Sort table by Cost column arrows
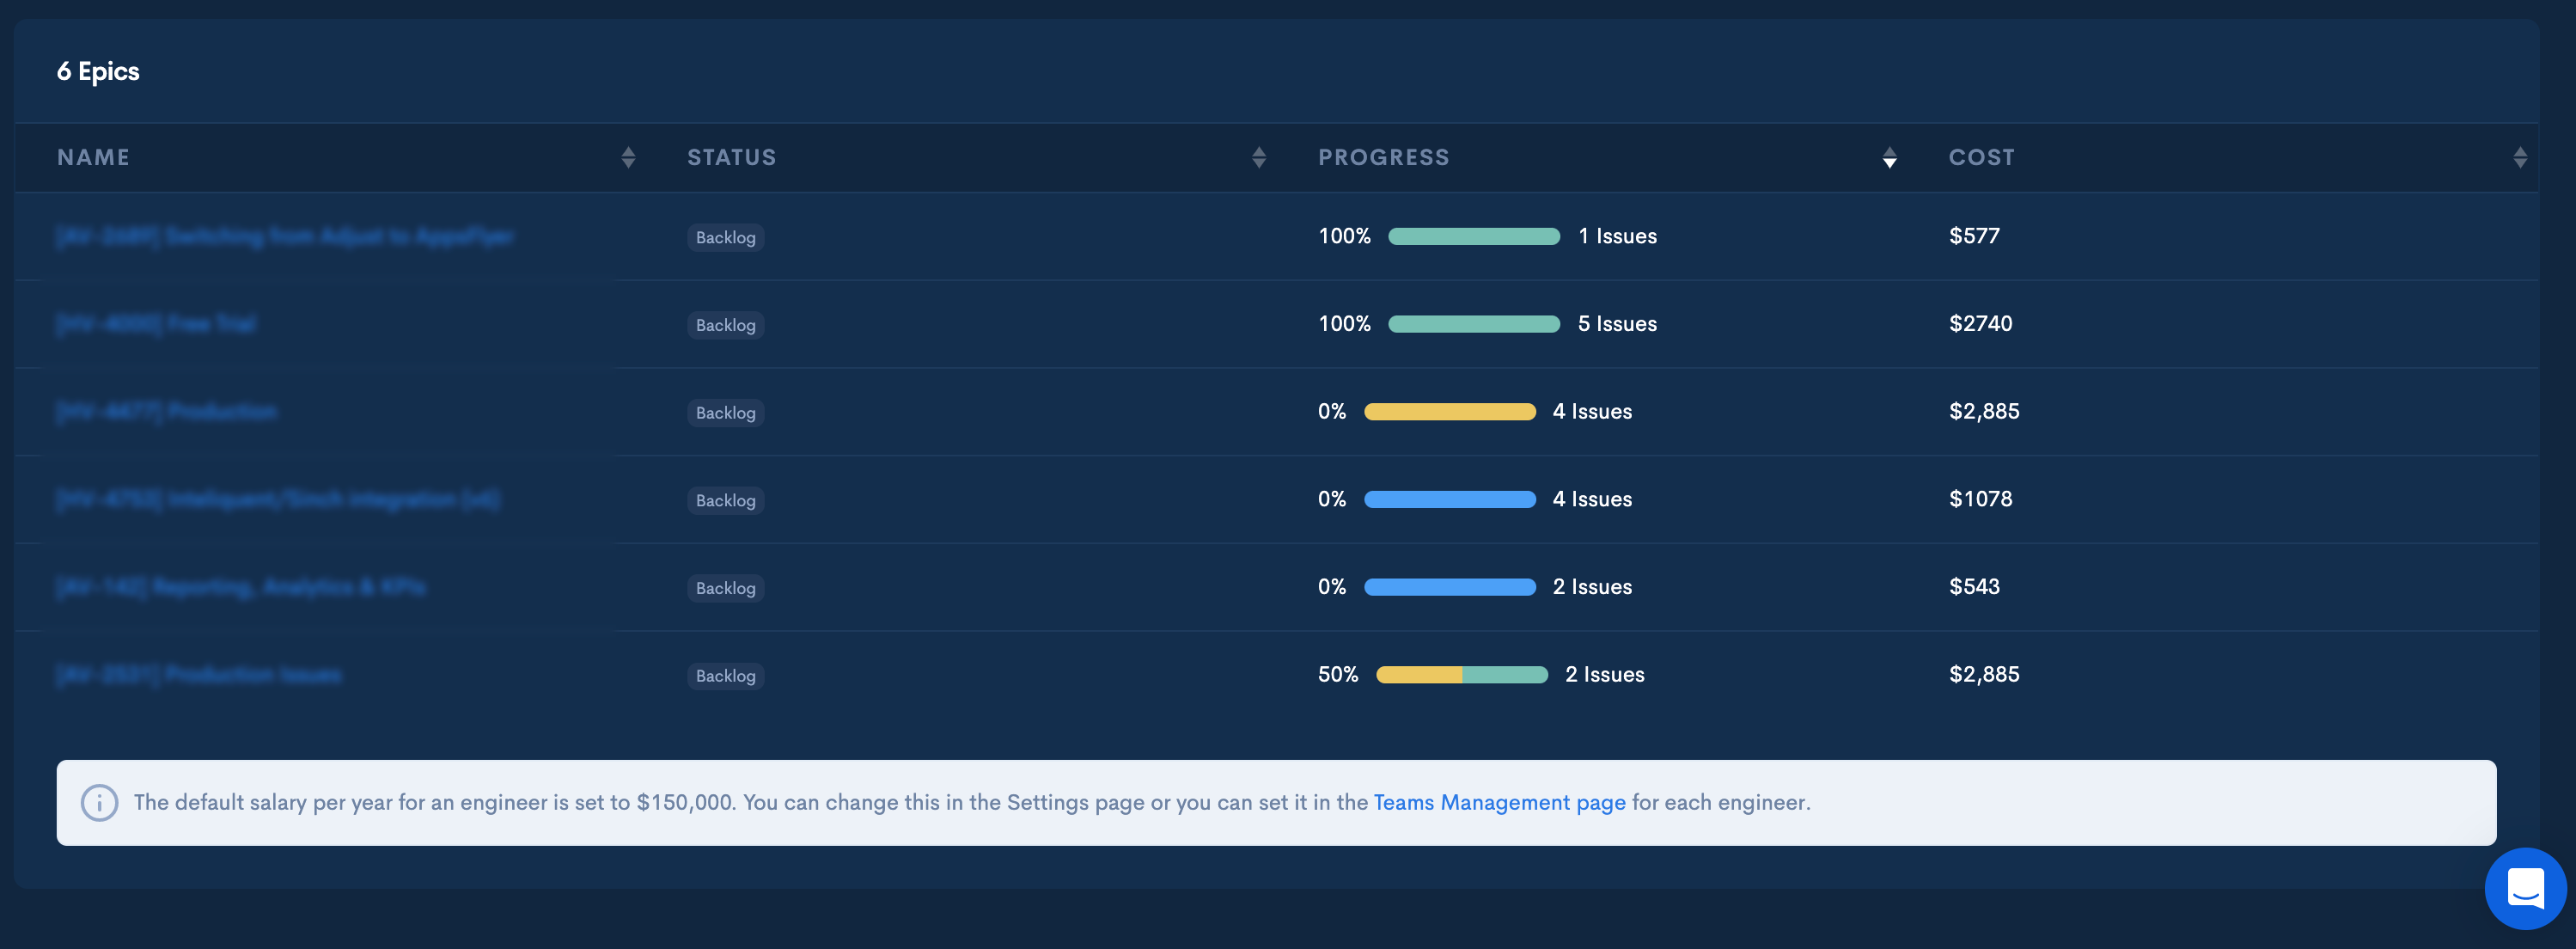Viewport: 2576px width, 949px height. 2519,157
